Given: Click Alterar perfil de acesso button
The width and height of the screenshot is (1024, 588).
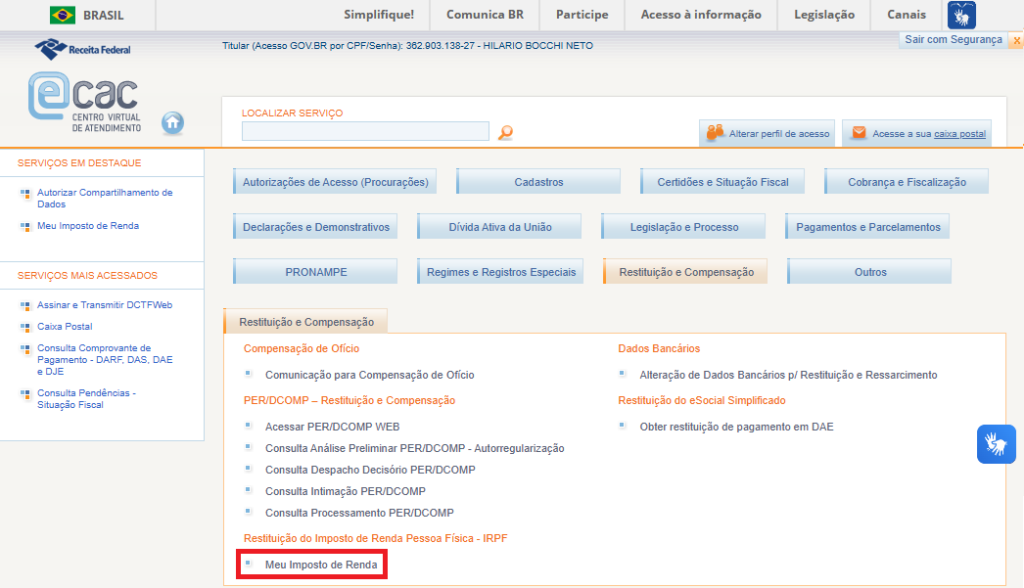Looking at the screenshot, I should pos(766,133).
